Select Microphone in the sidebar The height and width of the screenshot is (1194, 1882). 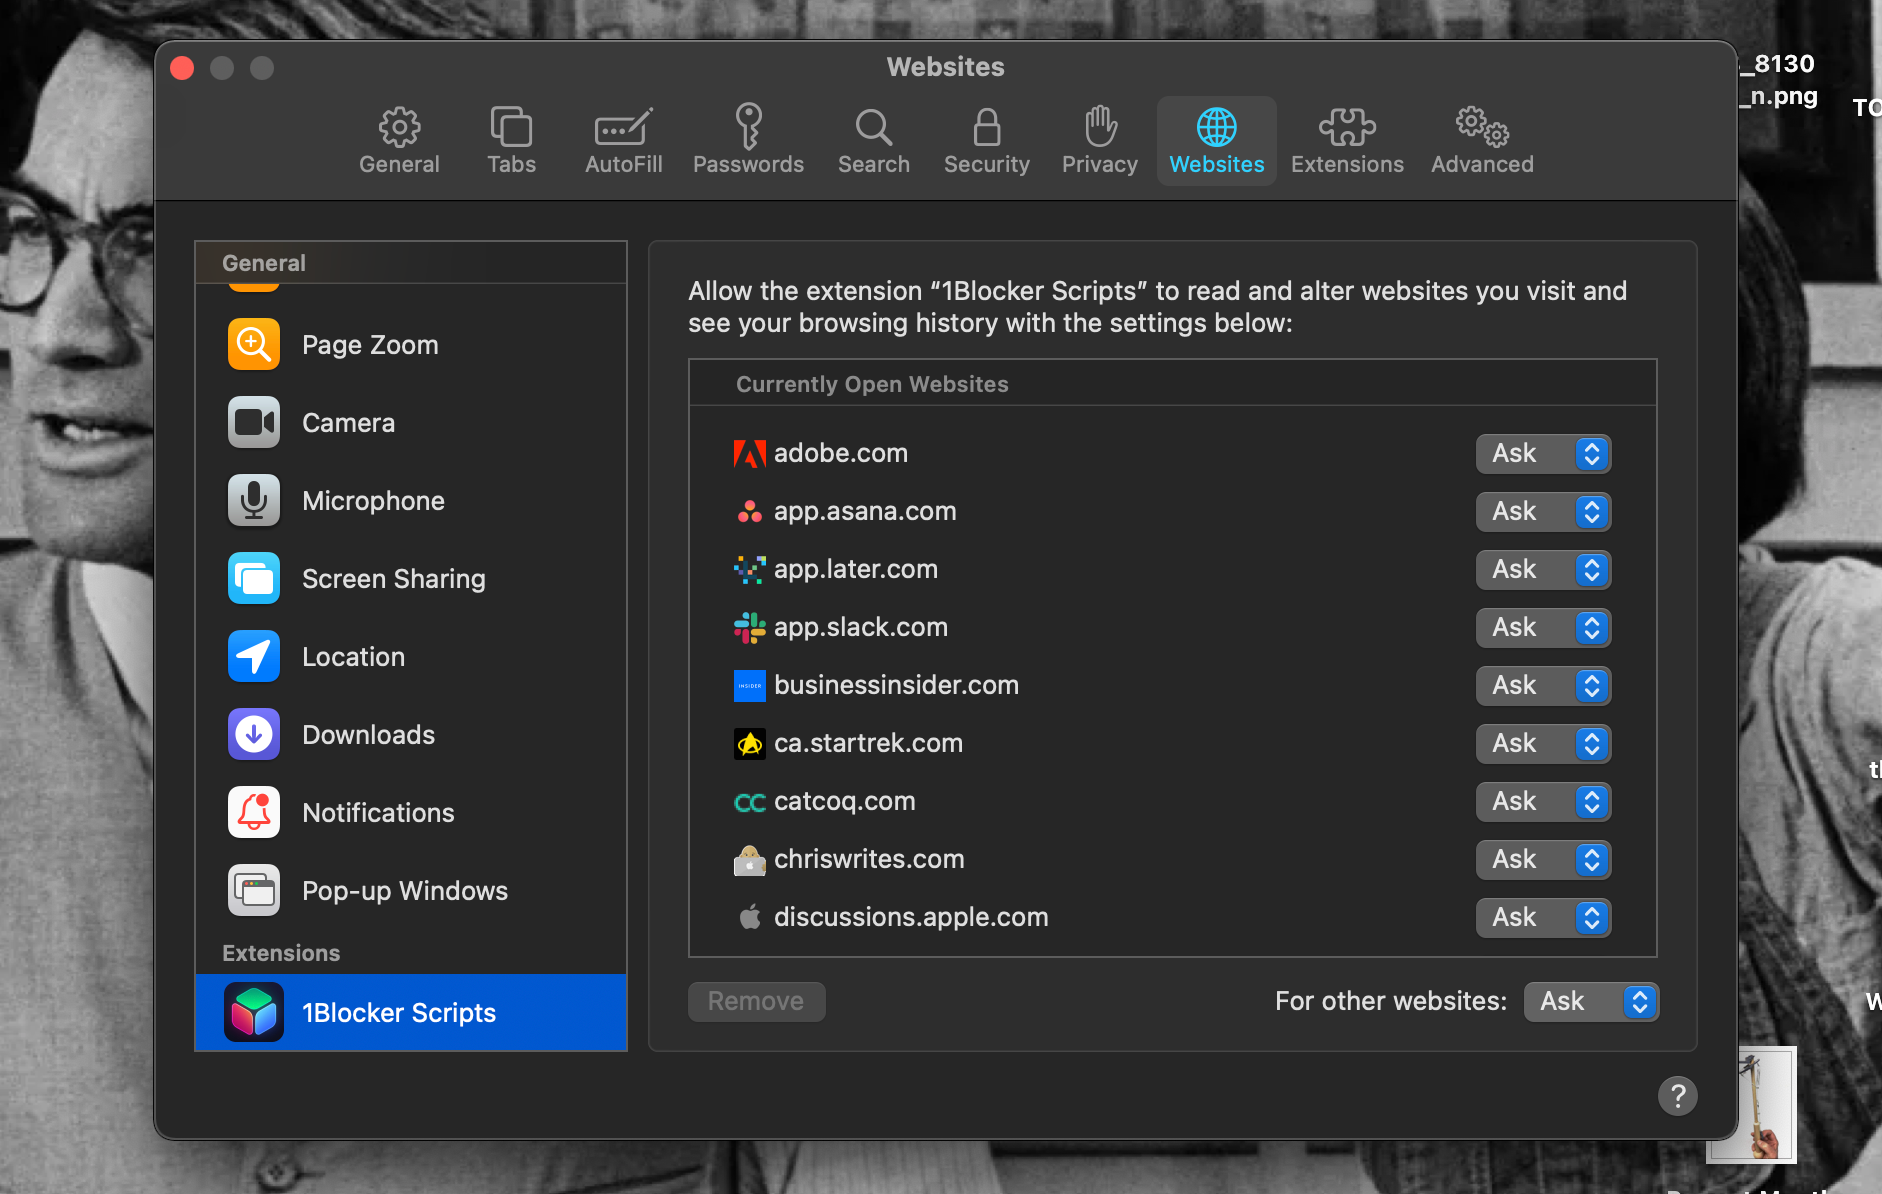click(411, 501)
